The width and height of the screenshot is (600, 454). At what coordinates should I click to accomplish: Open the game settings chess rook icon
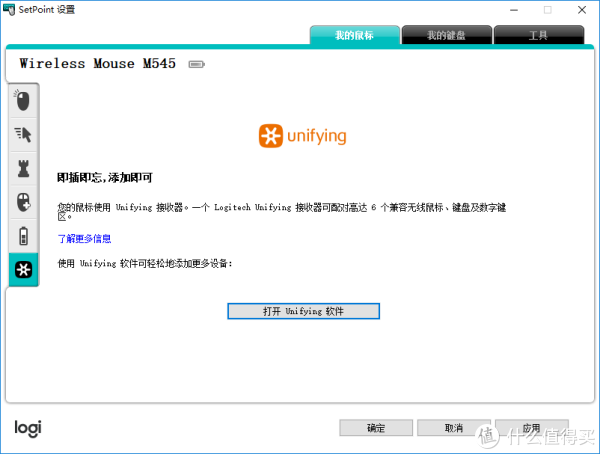click(23, 168)
